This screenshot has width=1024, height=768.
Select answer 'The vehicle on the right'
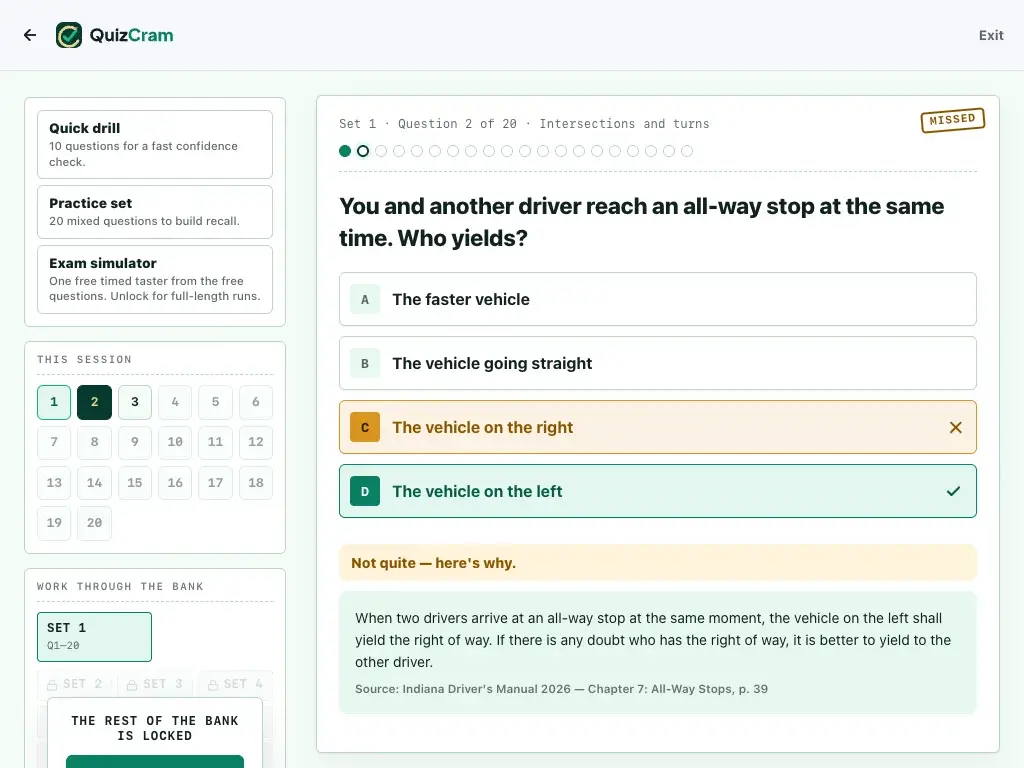click(x=658, y=427)
